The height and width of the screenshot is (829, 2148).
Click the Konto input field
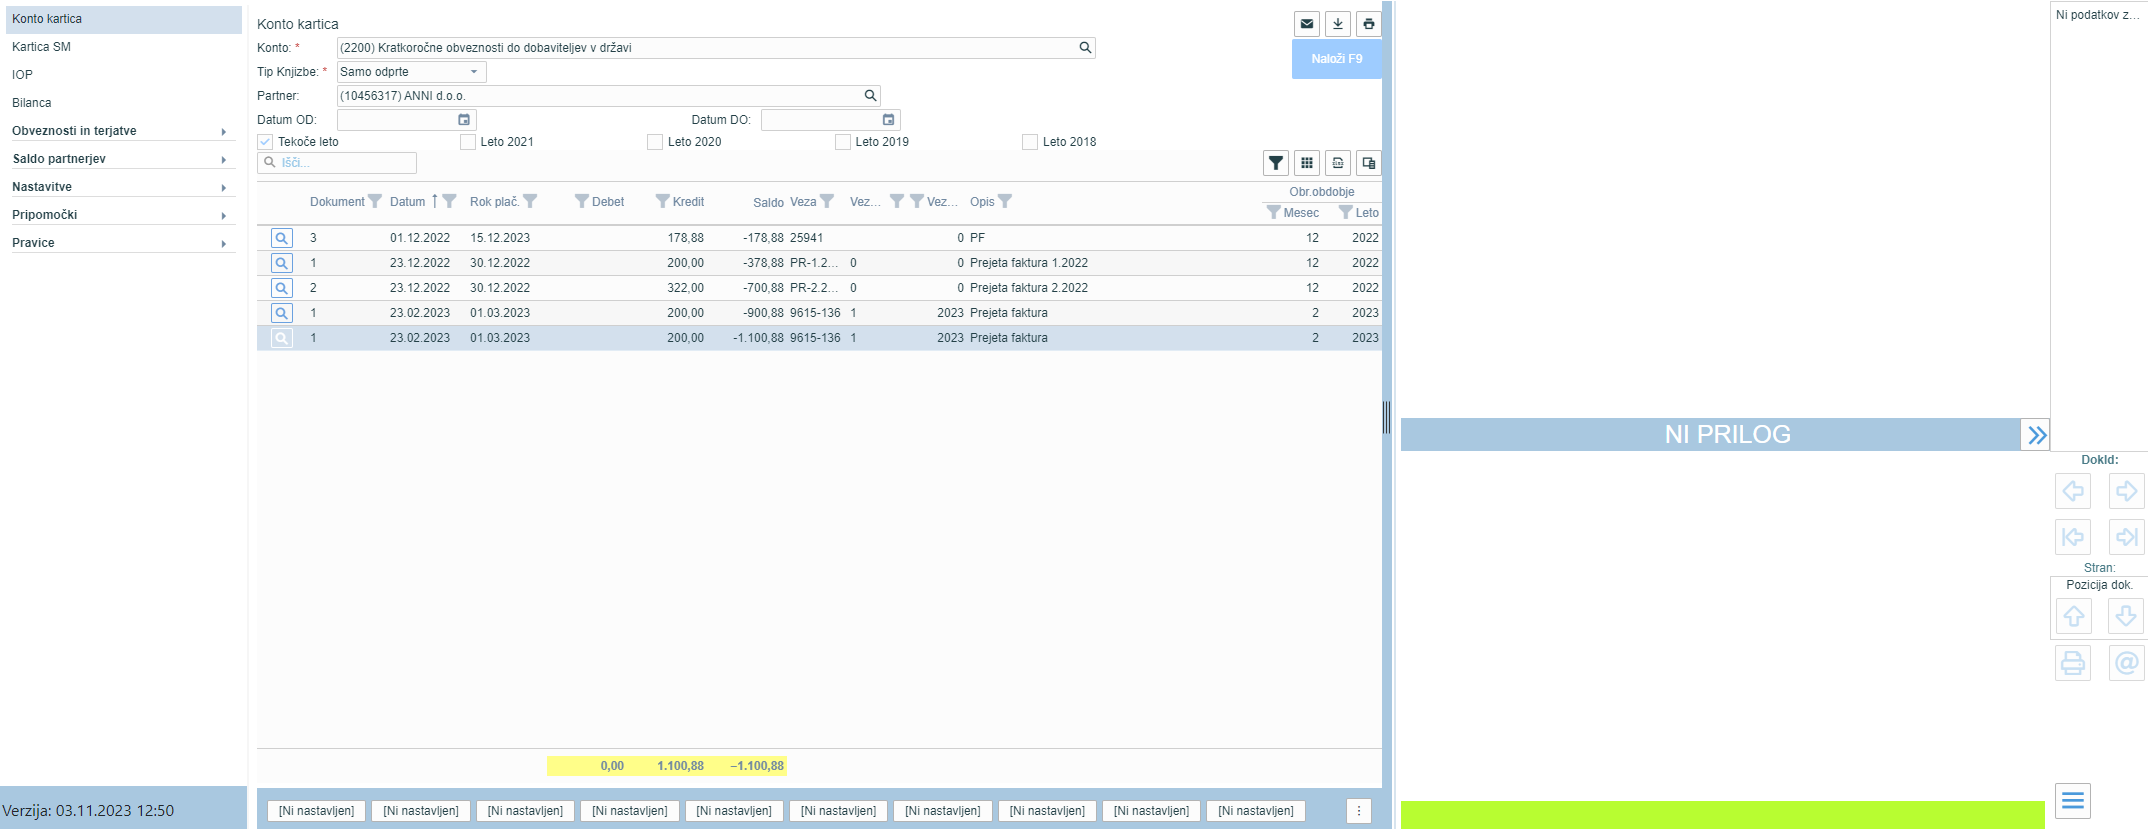pos(715,48)
